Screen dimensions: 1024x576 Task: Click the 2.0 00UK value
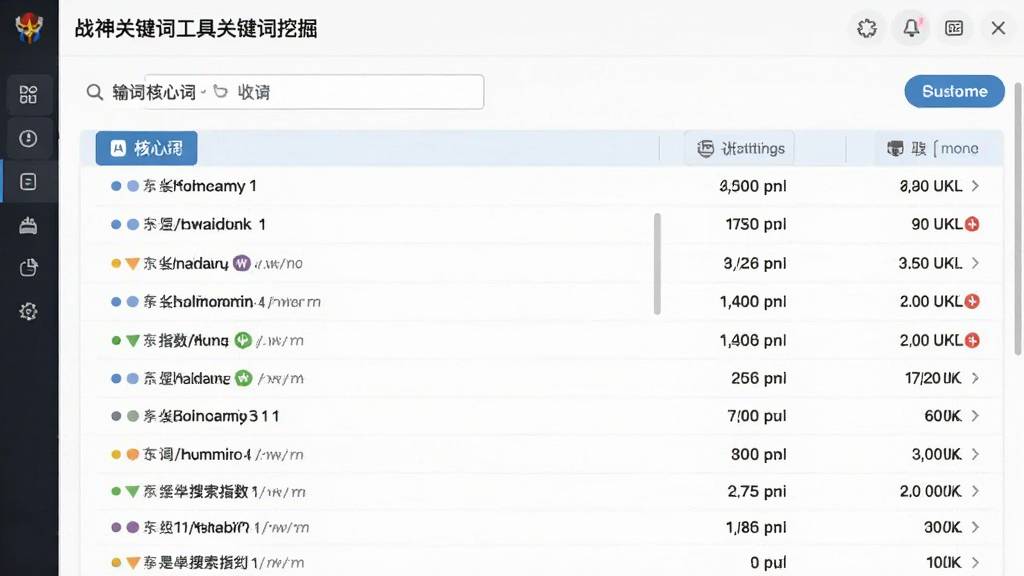click(930, 491)
